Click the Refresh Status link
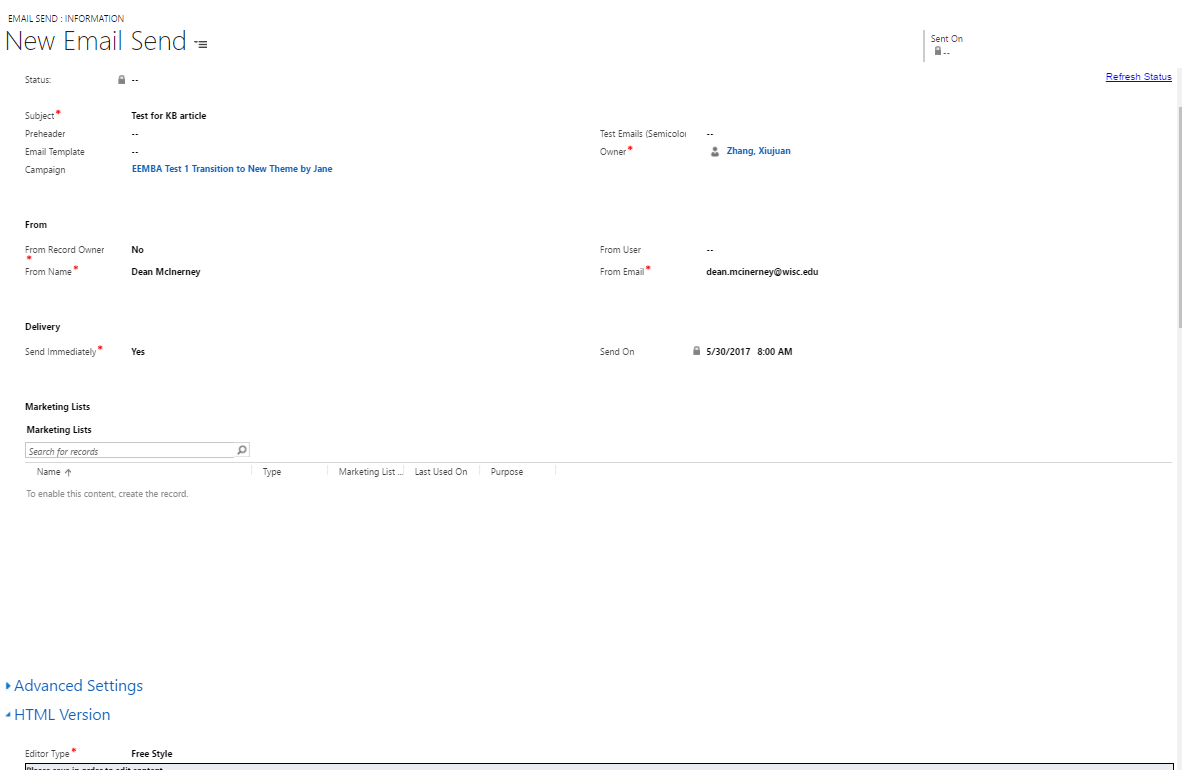This screenshot has height=770, width=1182. pos(1138,77)
